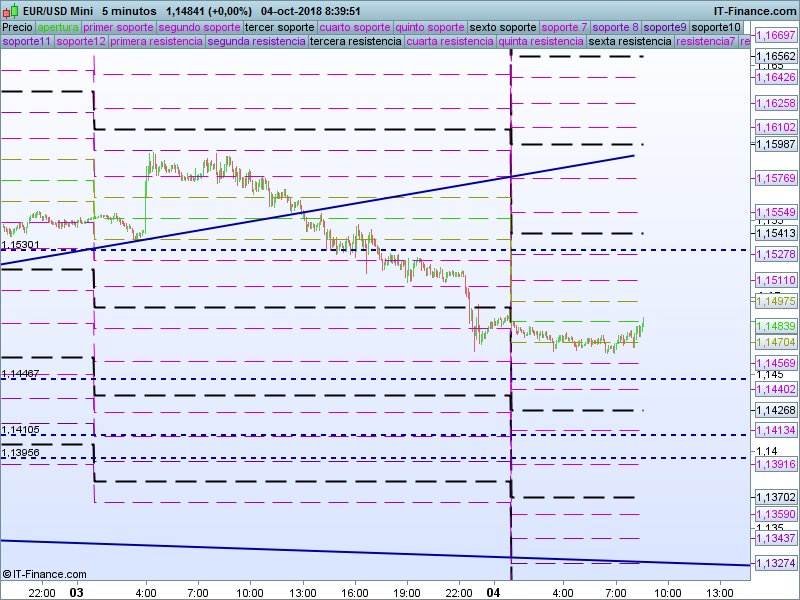Viewport: 800px width, 600px height.
Task: Select the tercer soporte legend label
Action: (x=280, y=27)
